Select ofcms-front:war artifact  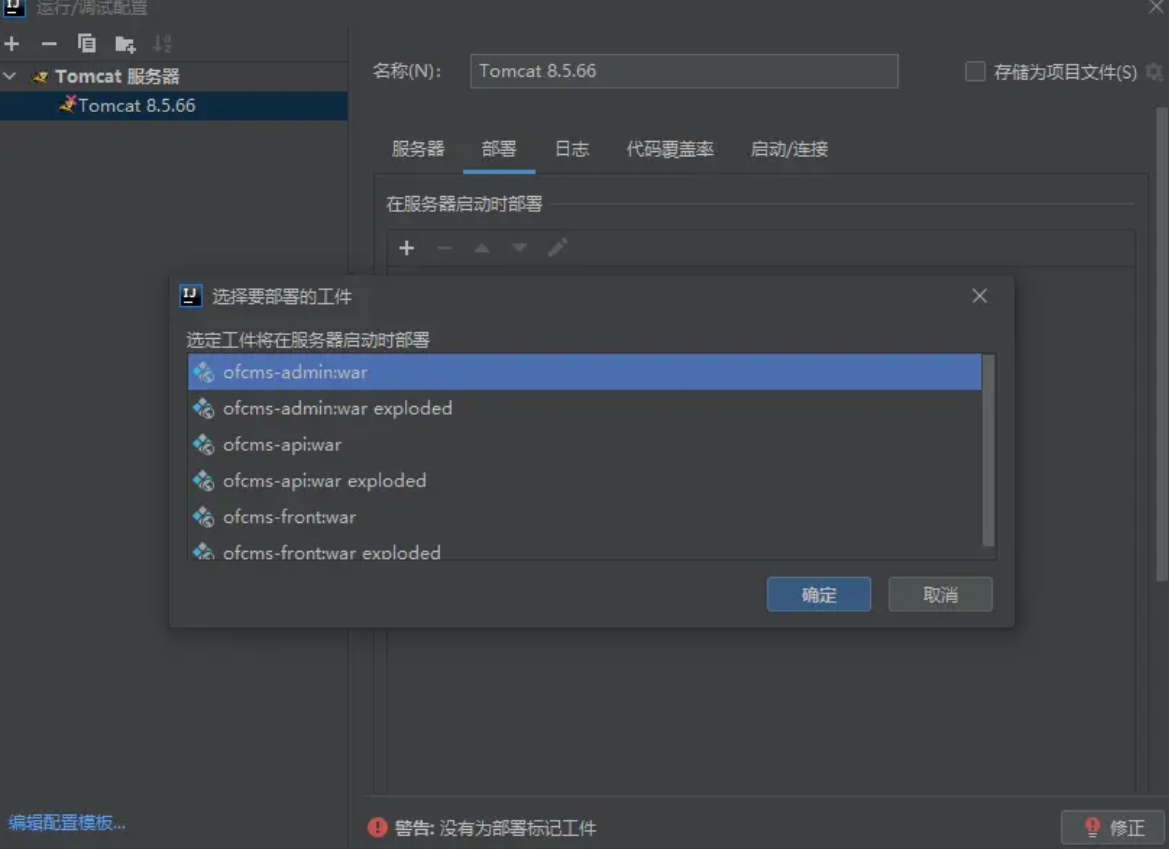(x=584, y=517)
